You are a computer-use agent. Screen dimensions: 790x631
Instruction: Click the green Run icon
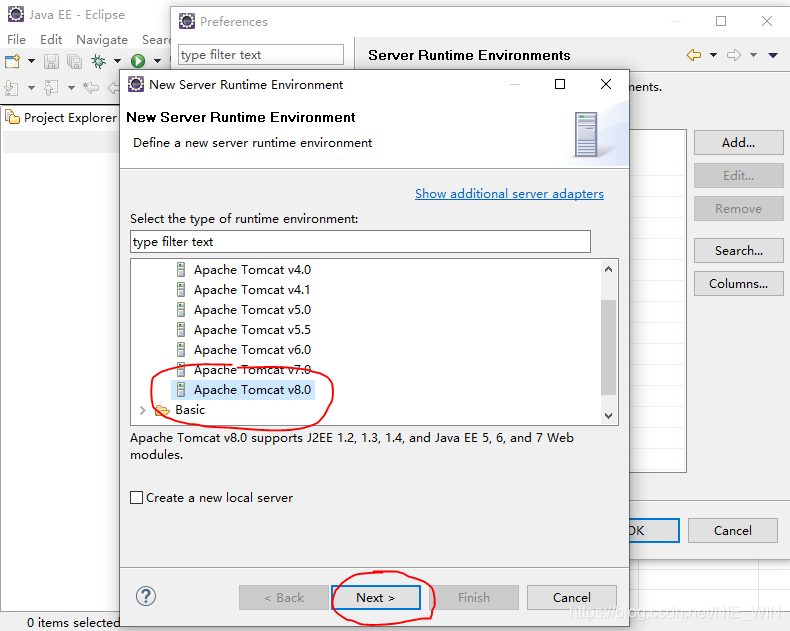click(138, 61)
